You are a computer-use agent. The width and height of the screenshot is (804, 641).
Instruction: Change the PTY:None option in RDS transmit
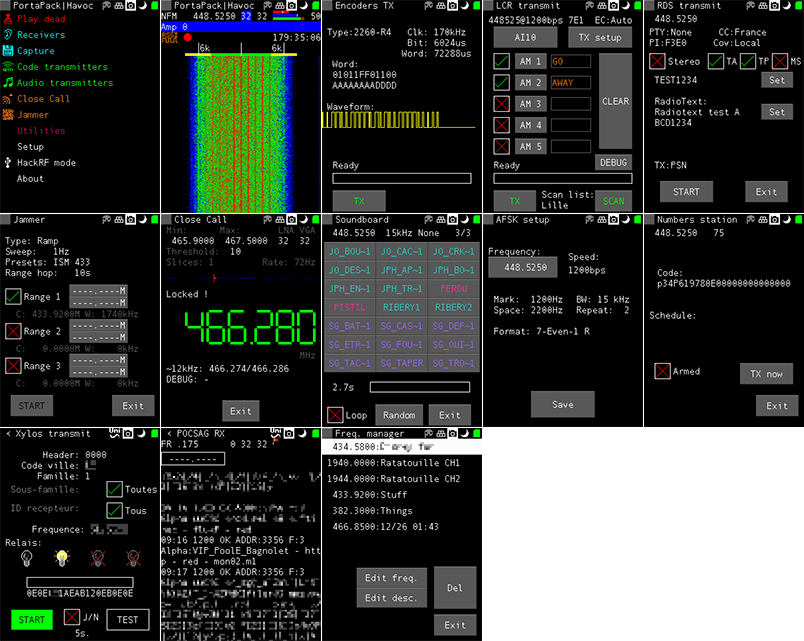(x=672, y=32)
